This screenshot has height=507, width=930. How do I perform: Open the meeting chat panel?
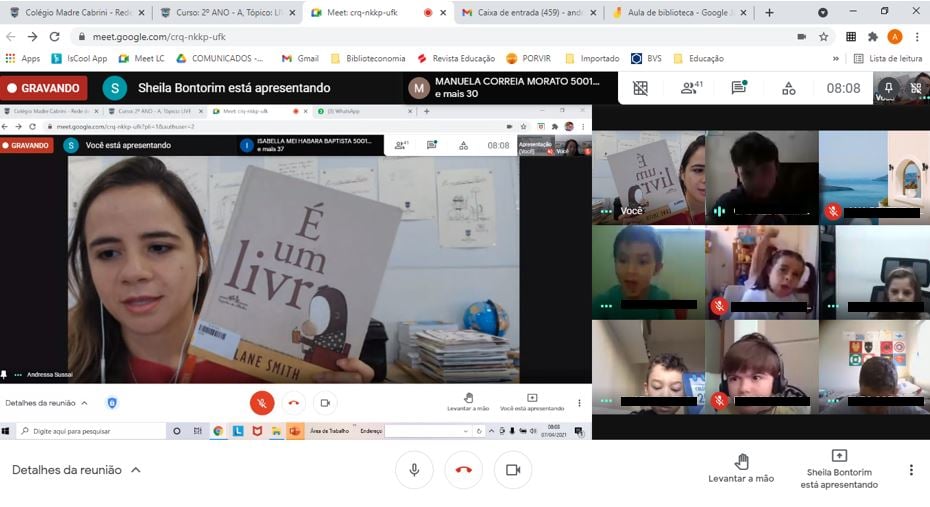pyautogui.click(x=739, y=88)
